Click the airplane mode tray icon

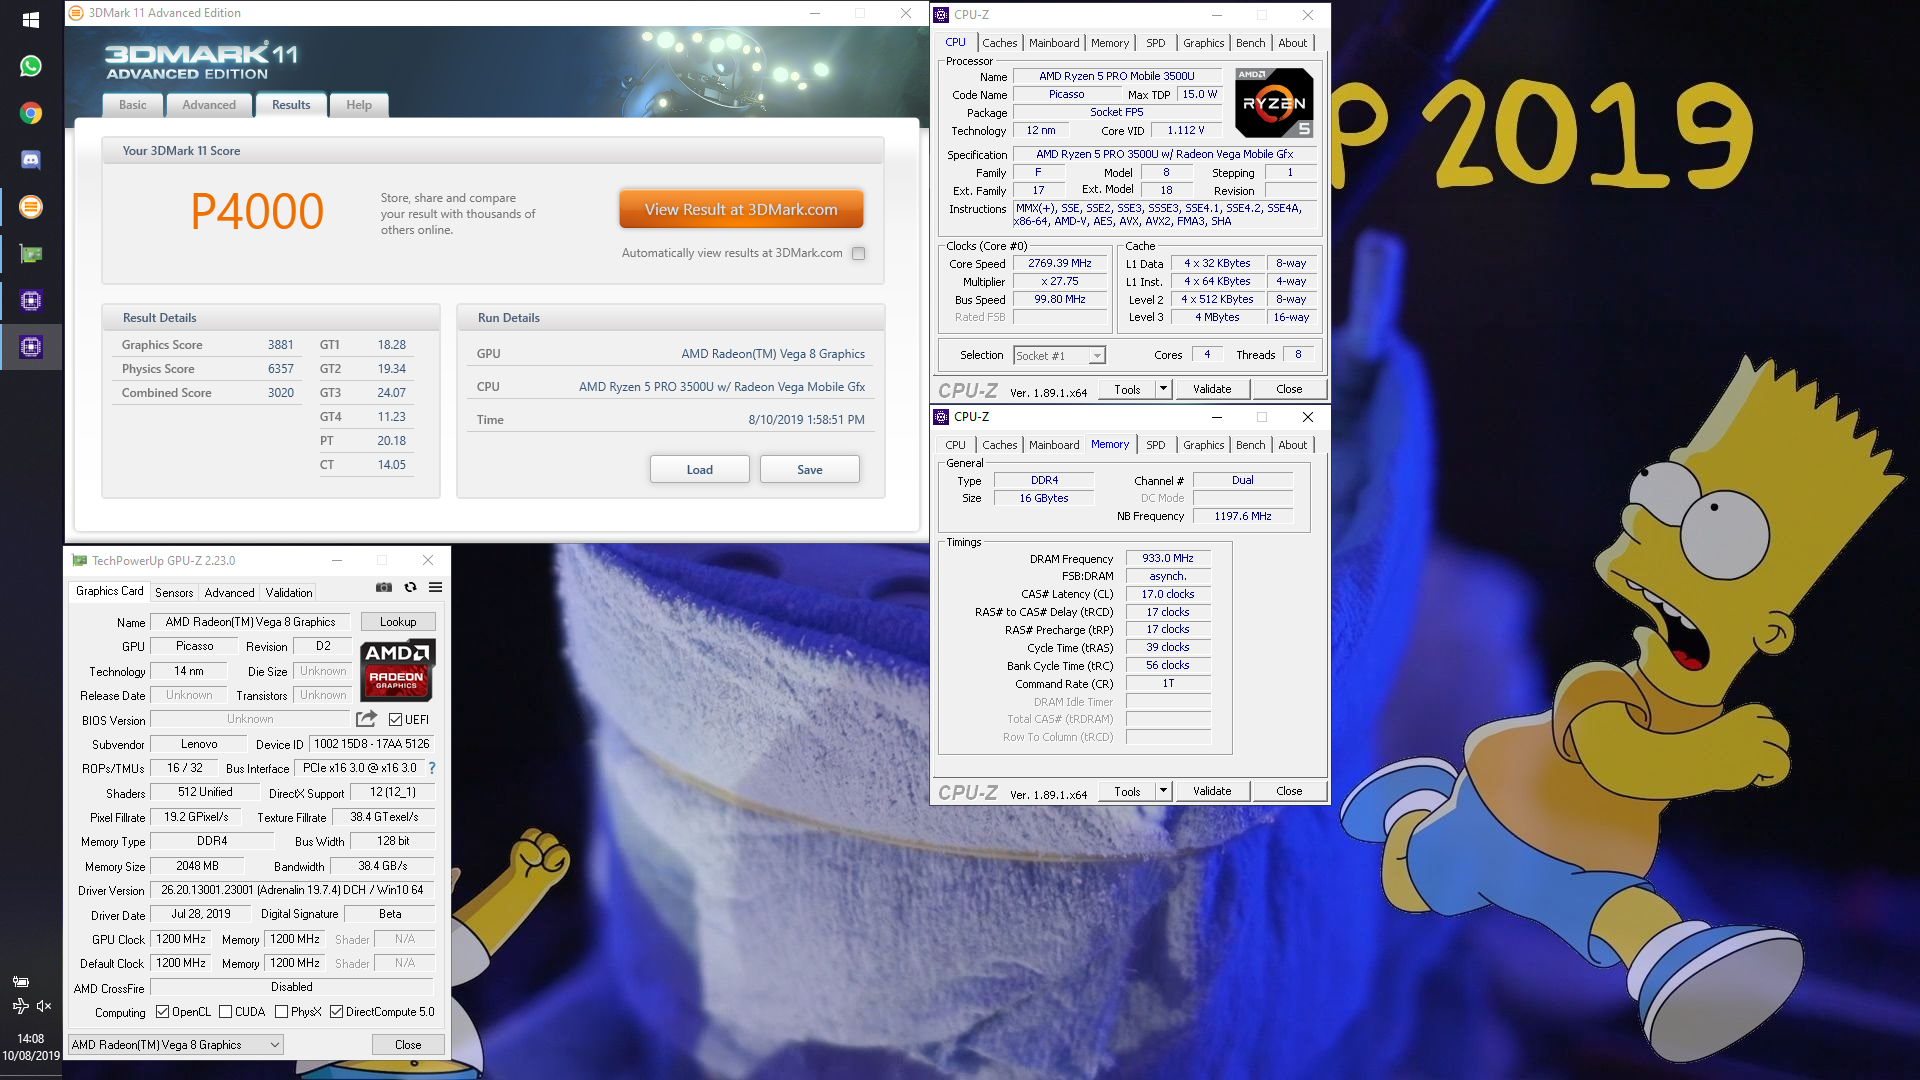[20, 1006]
